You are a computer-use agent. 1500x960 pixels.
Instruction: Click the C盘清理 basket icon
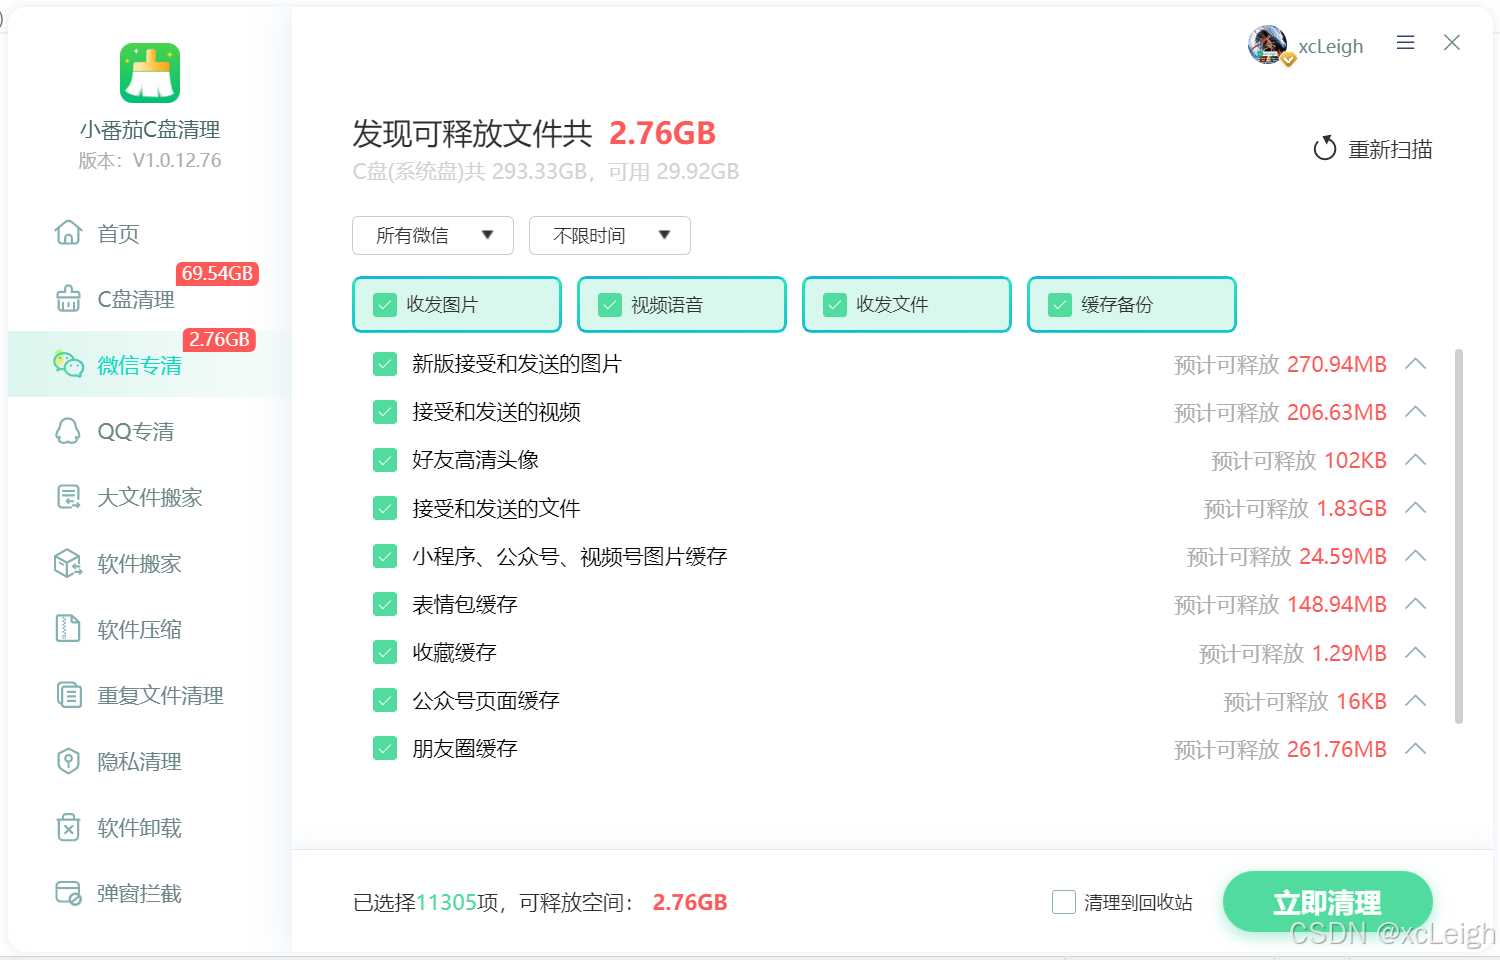(68, 299)
